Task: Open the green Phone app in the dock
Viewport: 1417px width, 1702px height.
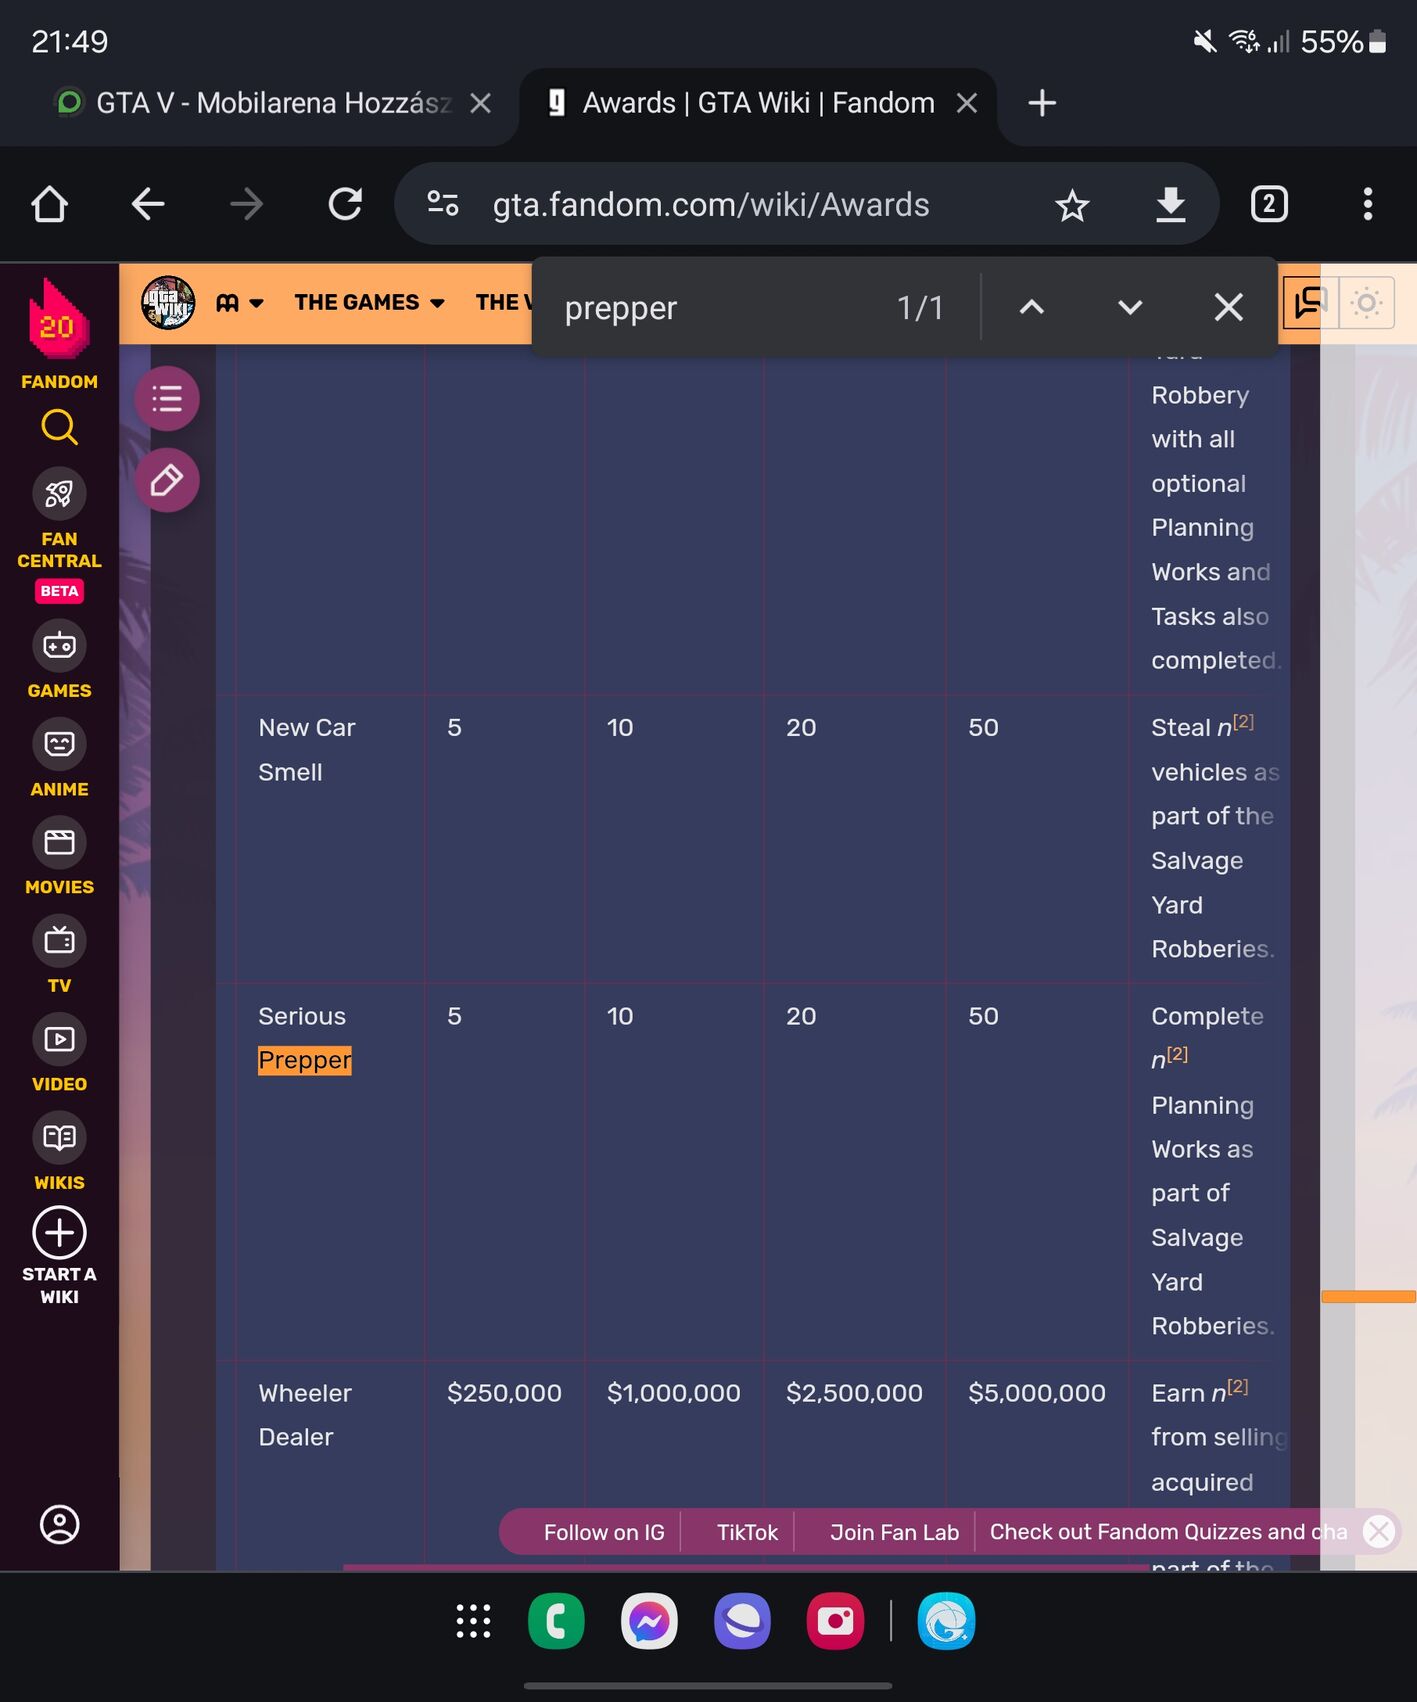Action: tap(556, 1621)
